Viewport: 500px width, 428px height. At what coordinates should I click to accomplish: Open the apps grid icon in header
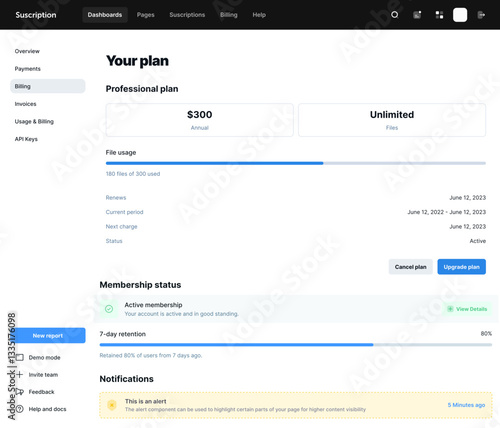click(439, 15)
